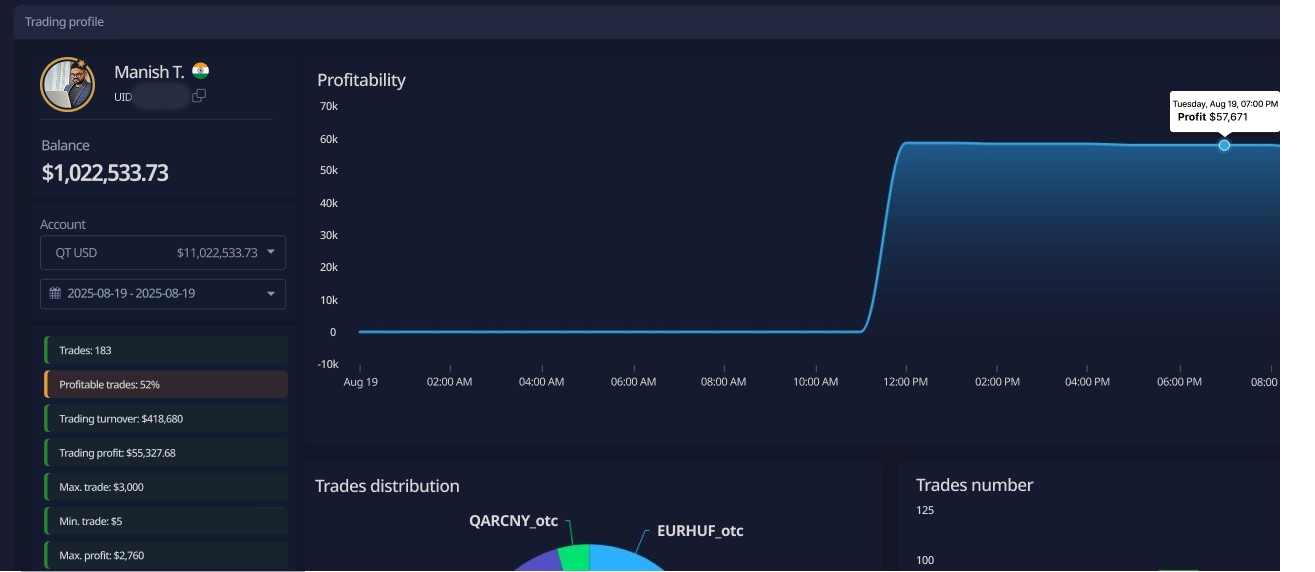Click the India flag icon
The image size is (1315, 572).
[201, 71]
